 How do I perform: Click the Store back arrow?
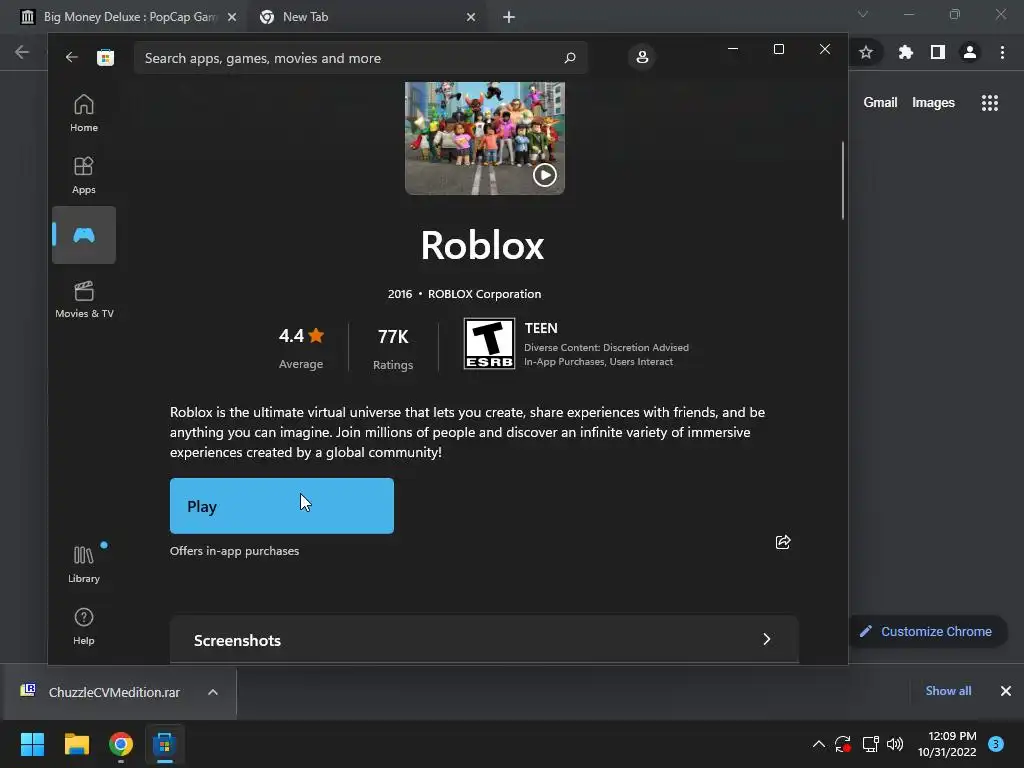click(71, 57)
